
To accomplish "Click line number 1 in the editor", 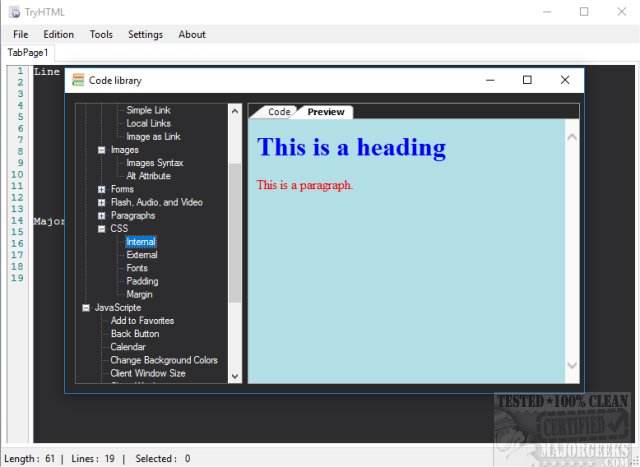I will (20, 71).
